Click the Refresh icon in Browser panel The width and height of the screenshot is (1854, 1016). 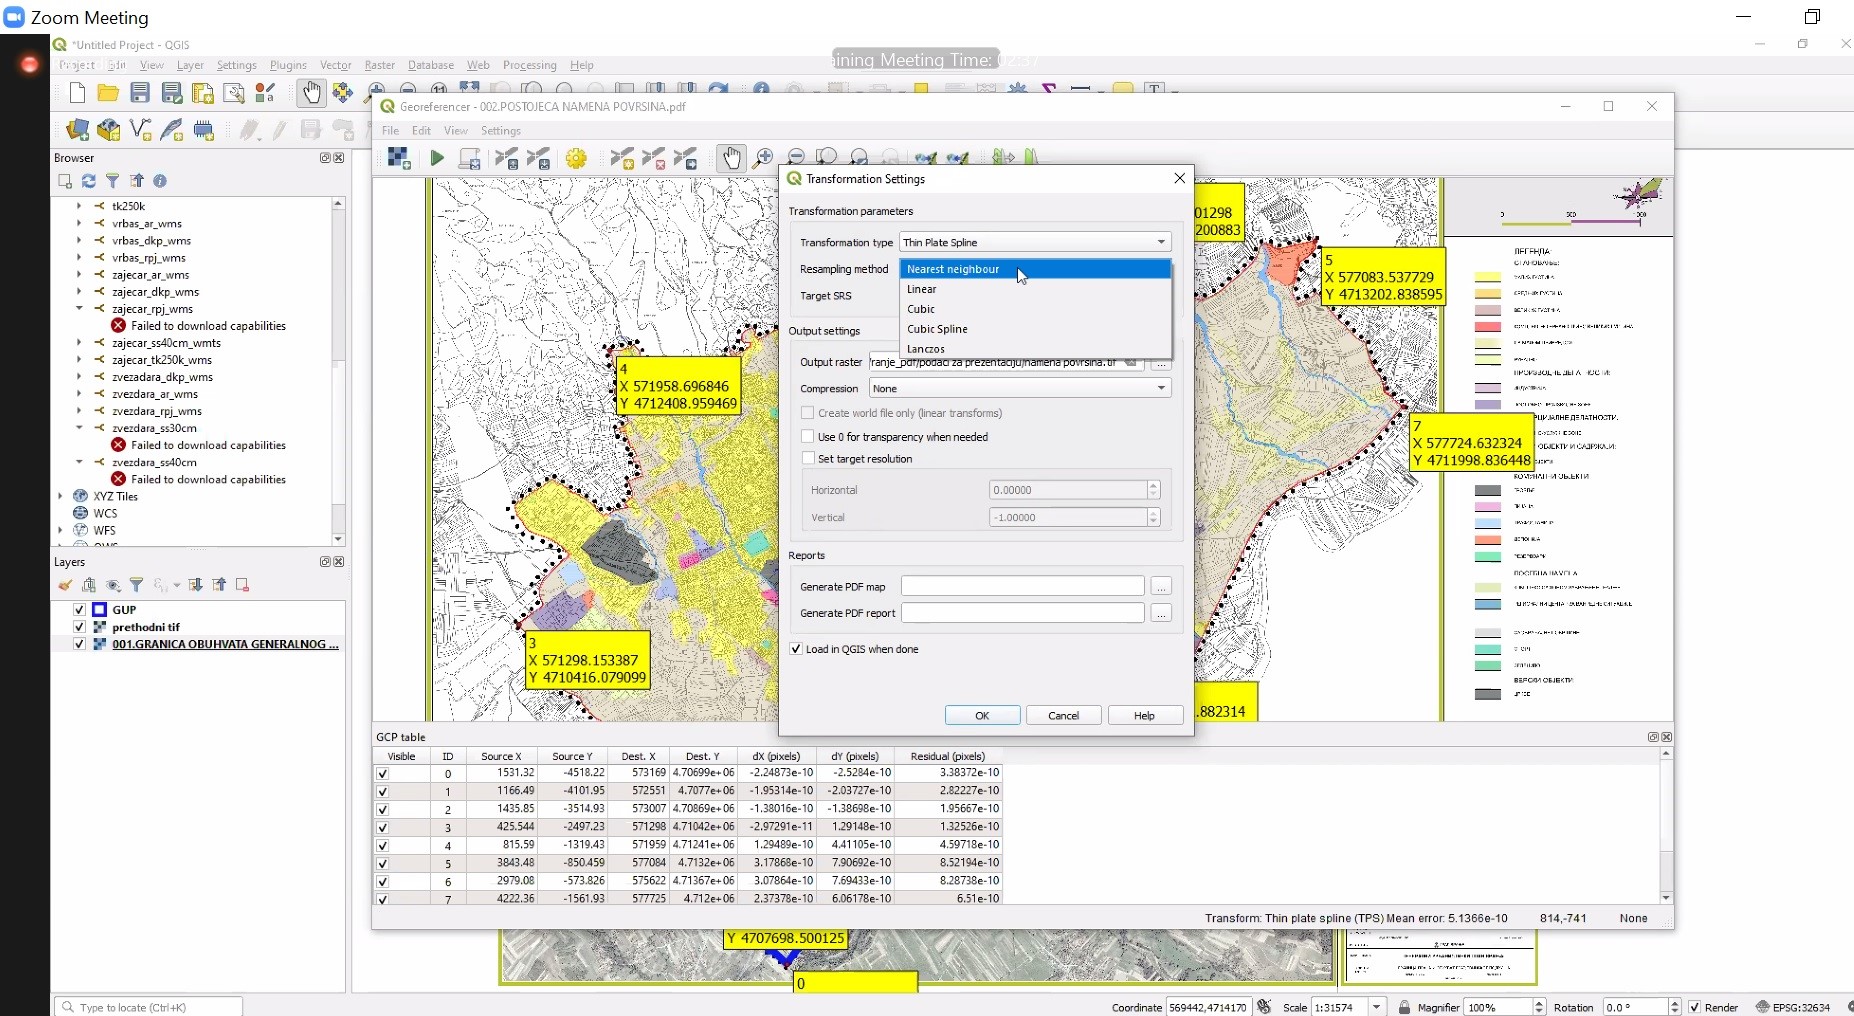[x=89, y=181]
